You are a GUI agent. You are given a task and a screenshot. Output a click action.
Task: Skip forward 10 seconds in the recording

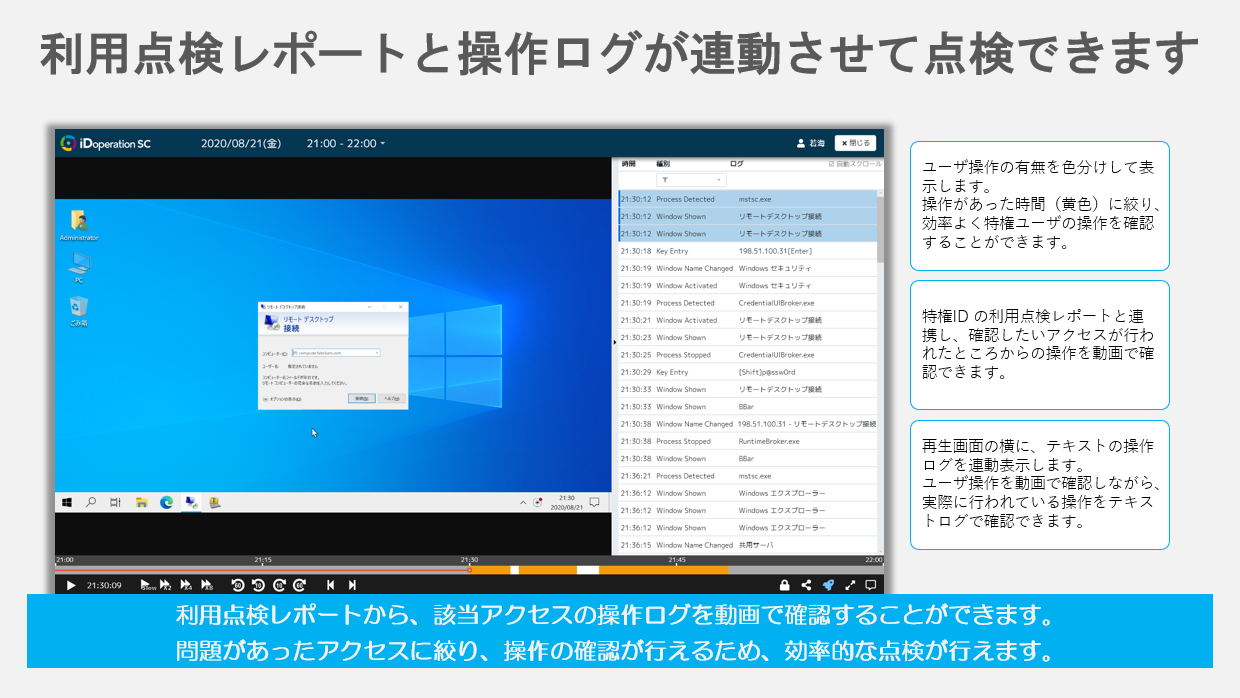(280, 585)
